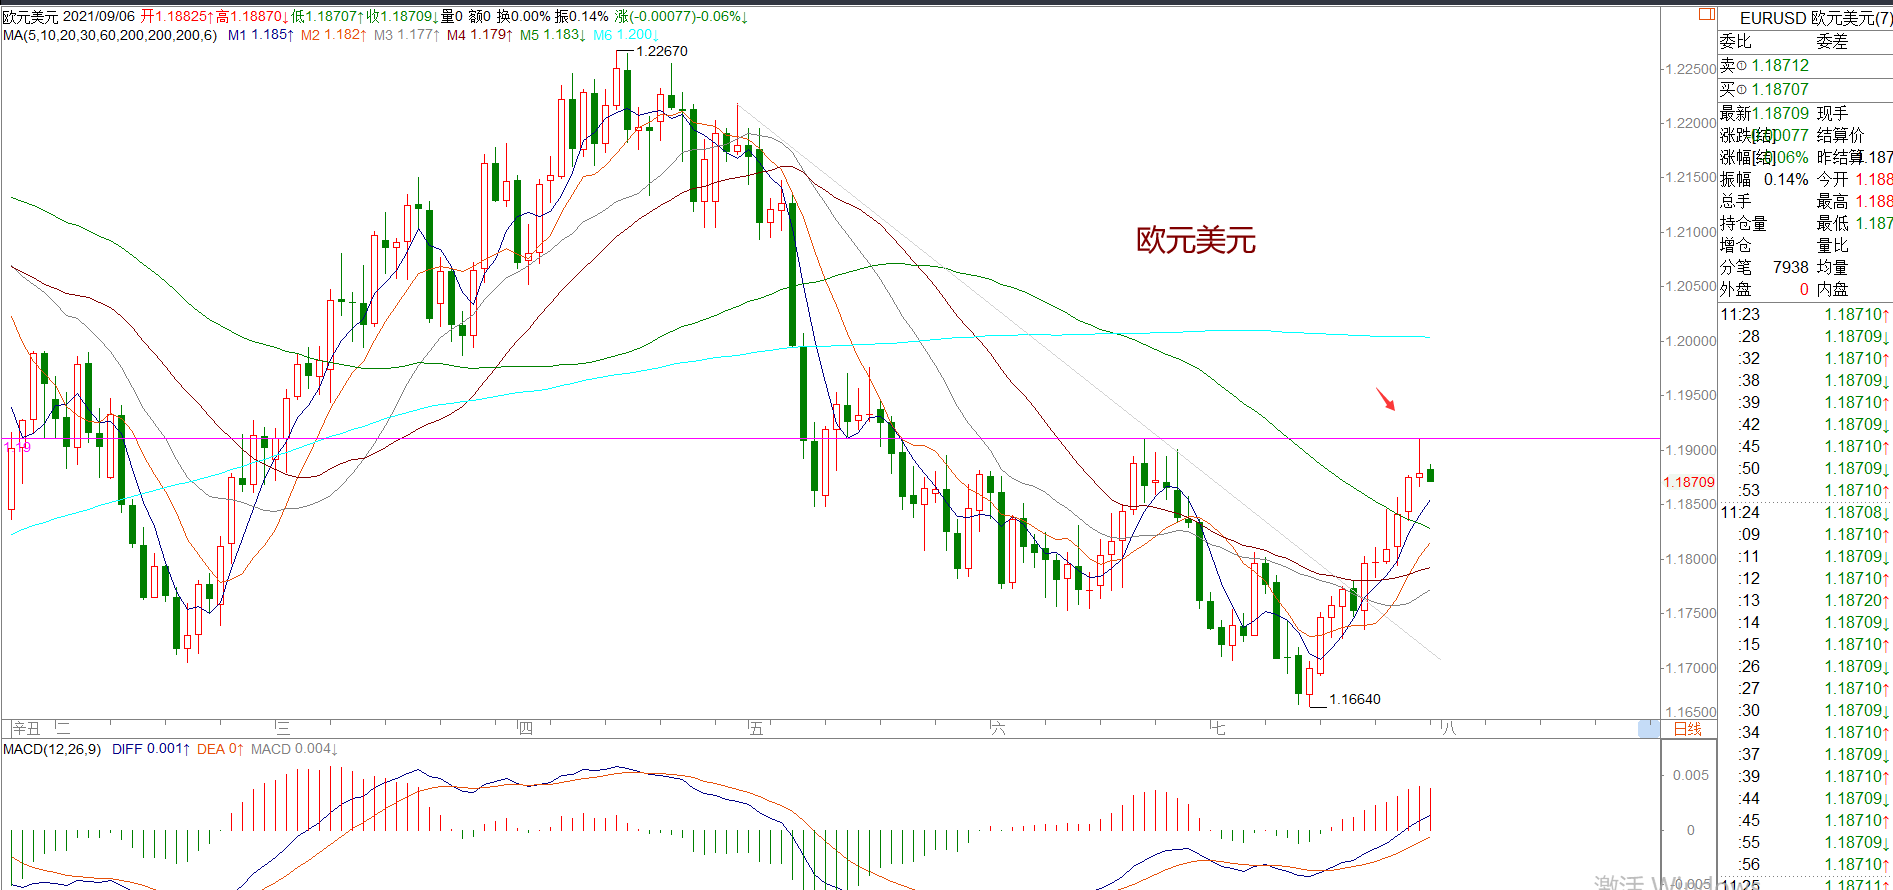Click the M5 1.183 moving average value
The width and height of the screenshot is (1893, 890).
(552, 35)
